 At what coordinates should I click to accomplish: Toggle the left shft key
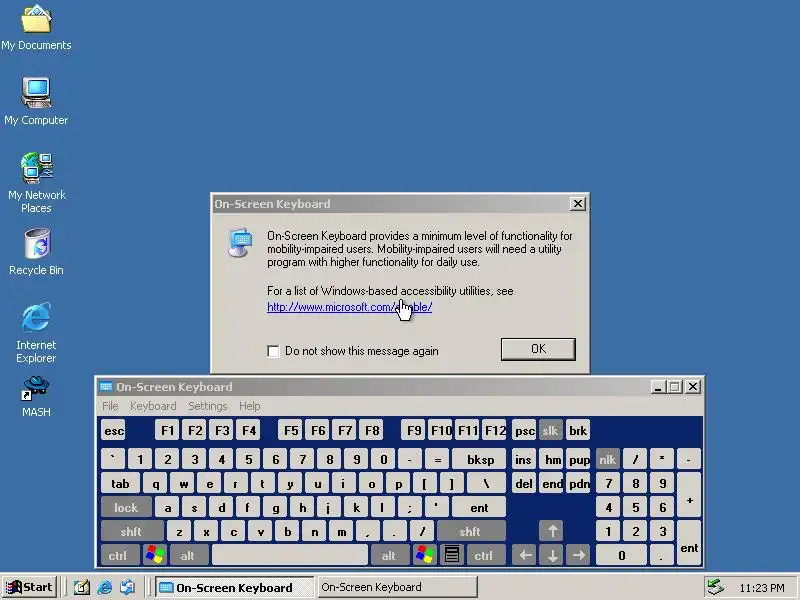click(131, 531)
